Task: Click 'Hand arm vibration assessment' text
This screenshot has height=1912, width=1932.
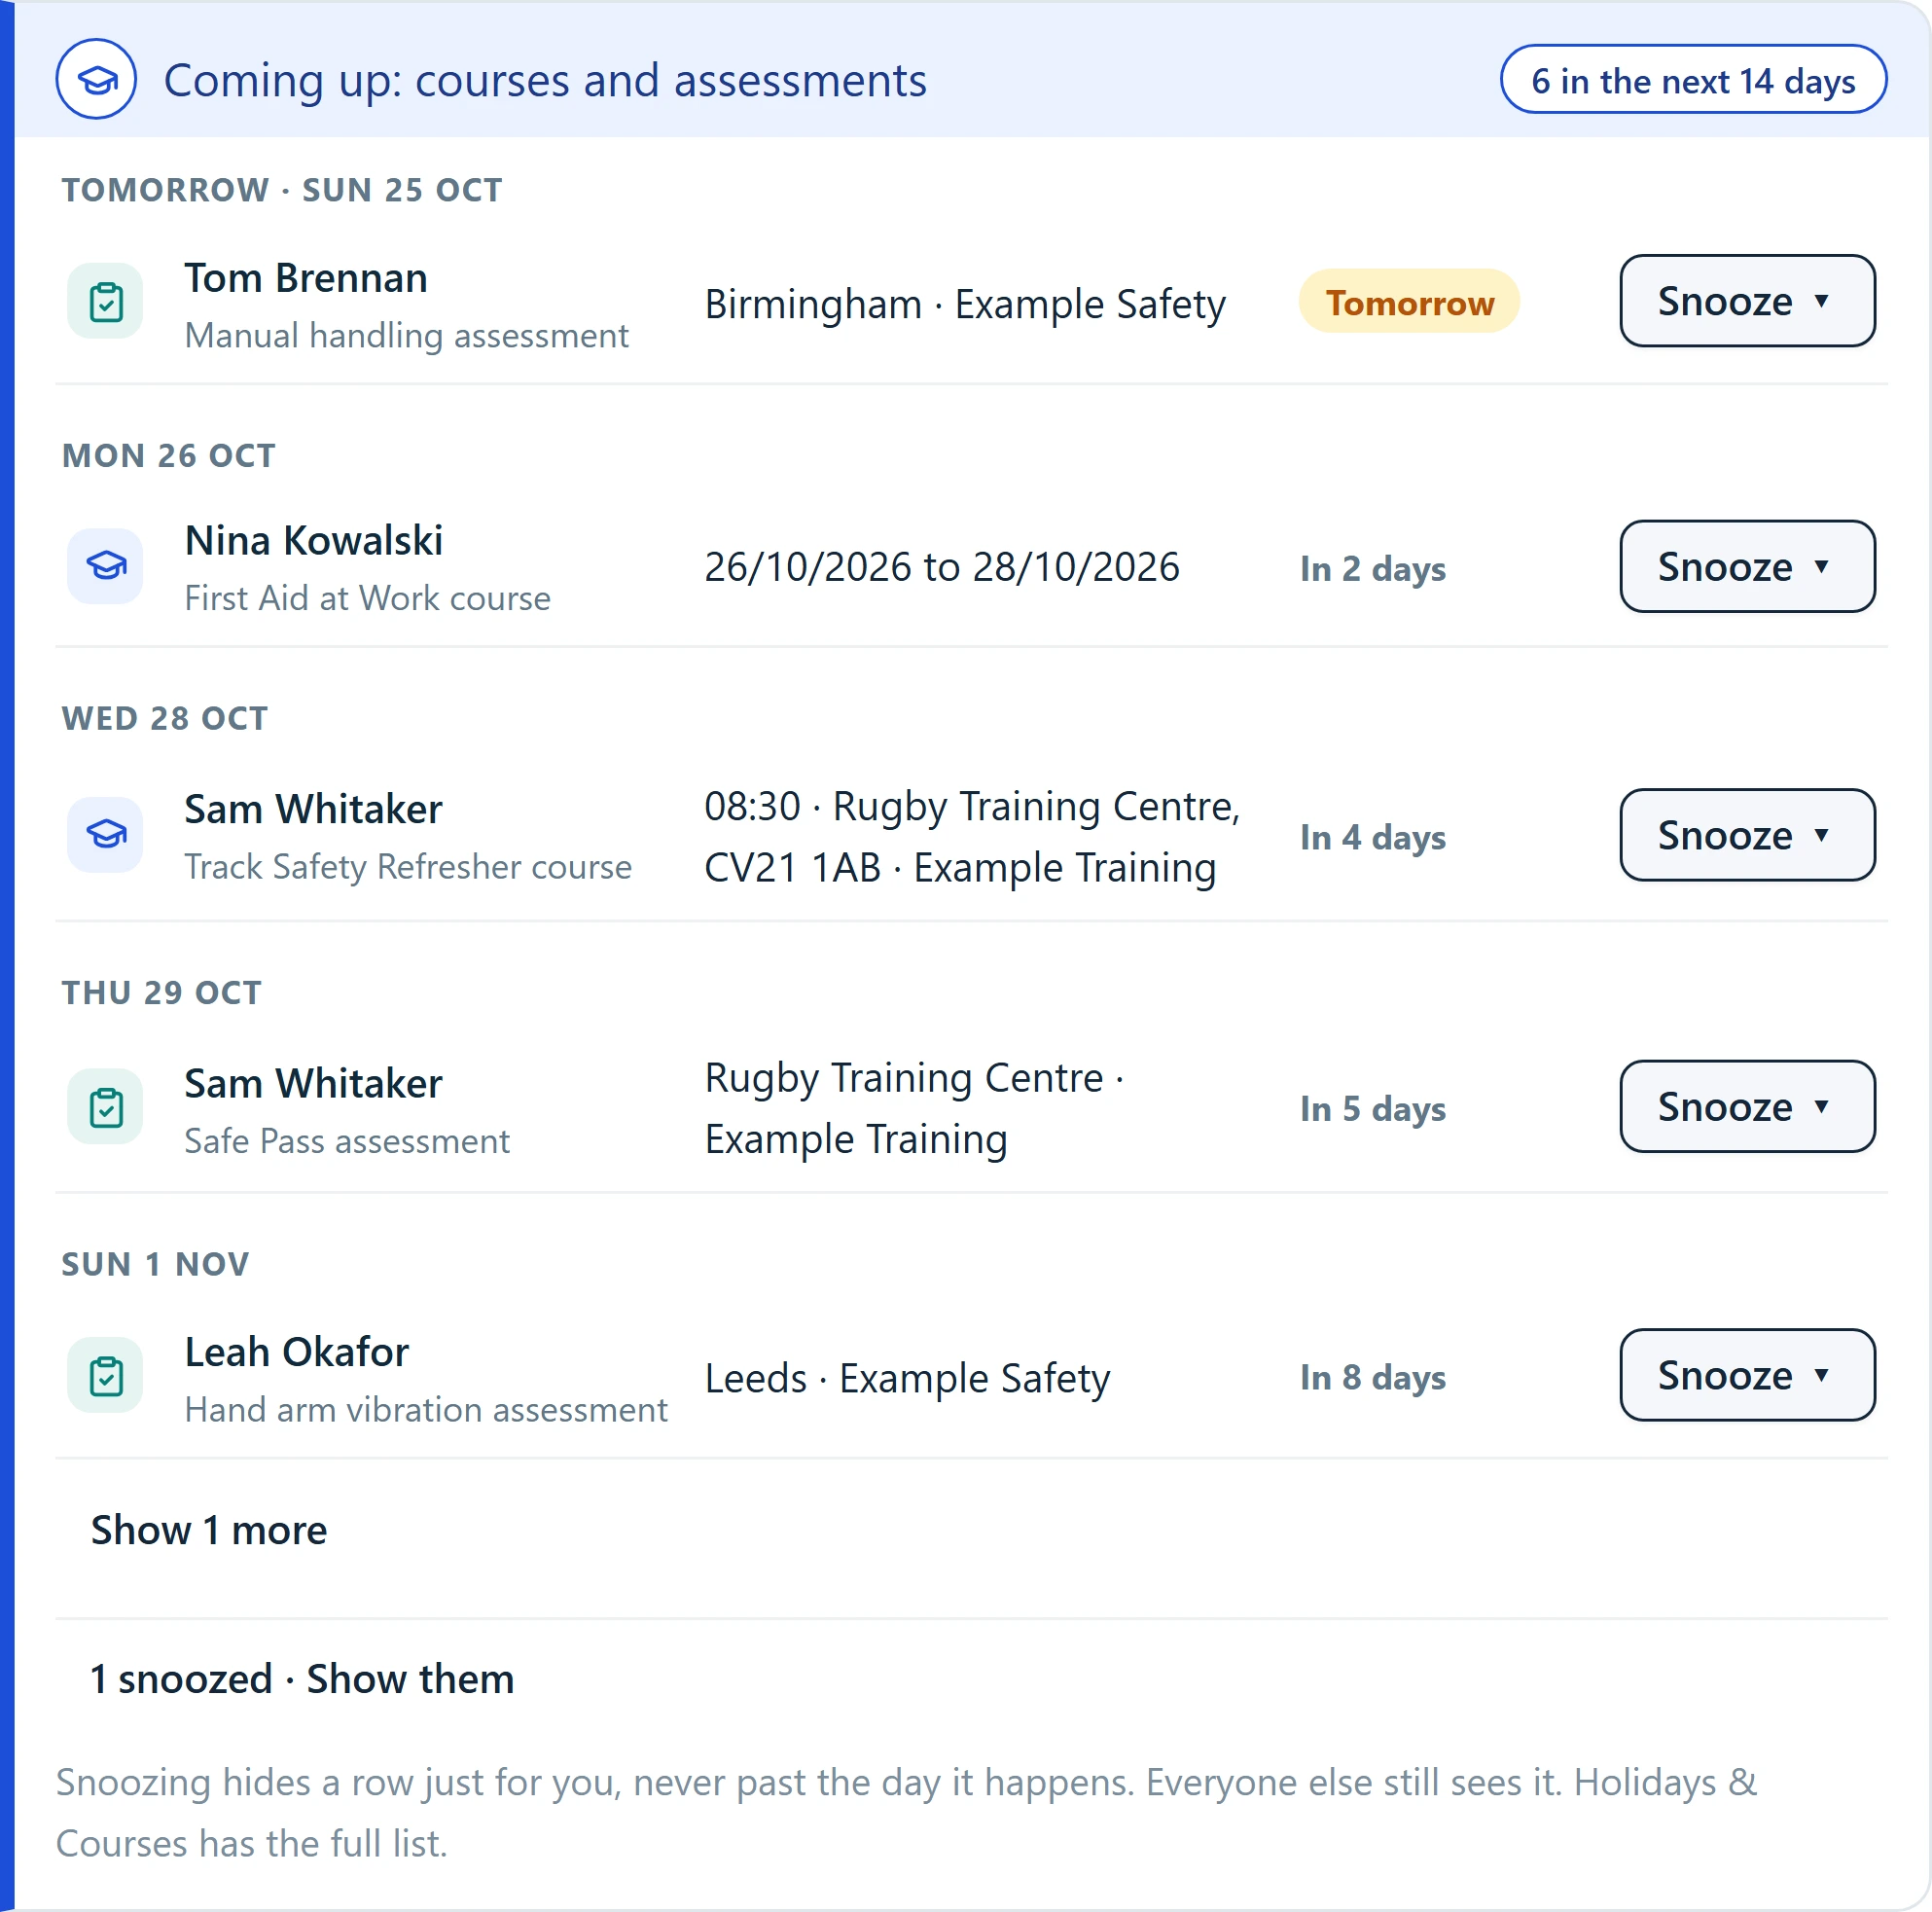Action: 426,1410
